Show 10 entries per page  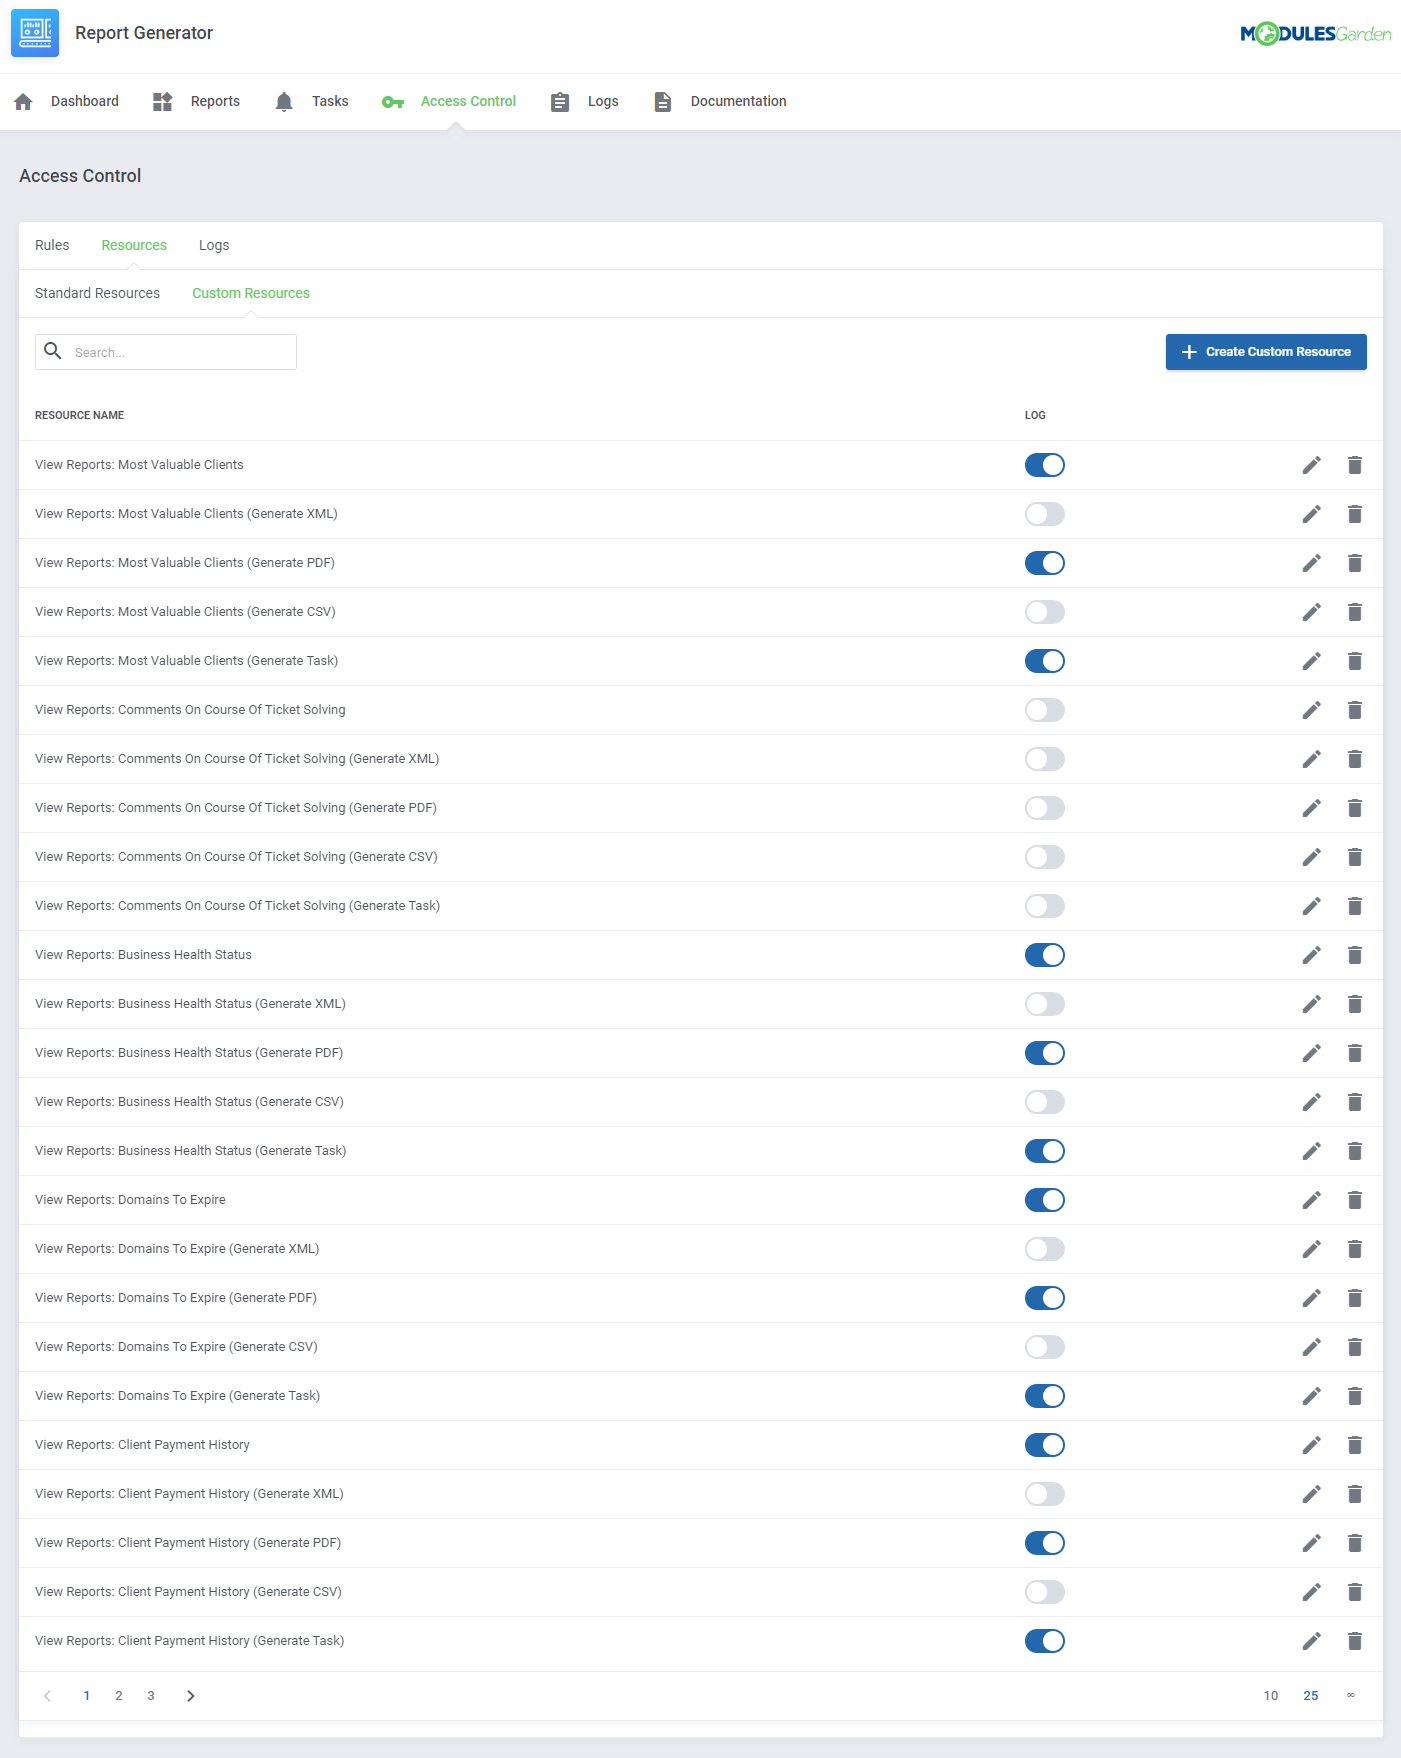[x=1270, y=1696]
